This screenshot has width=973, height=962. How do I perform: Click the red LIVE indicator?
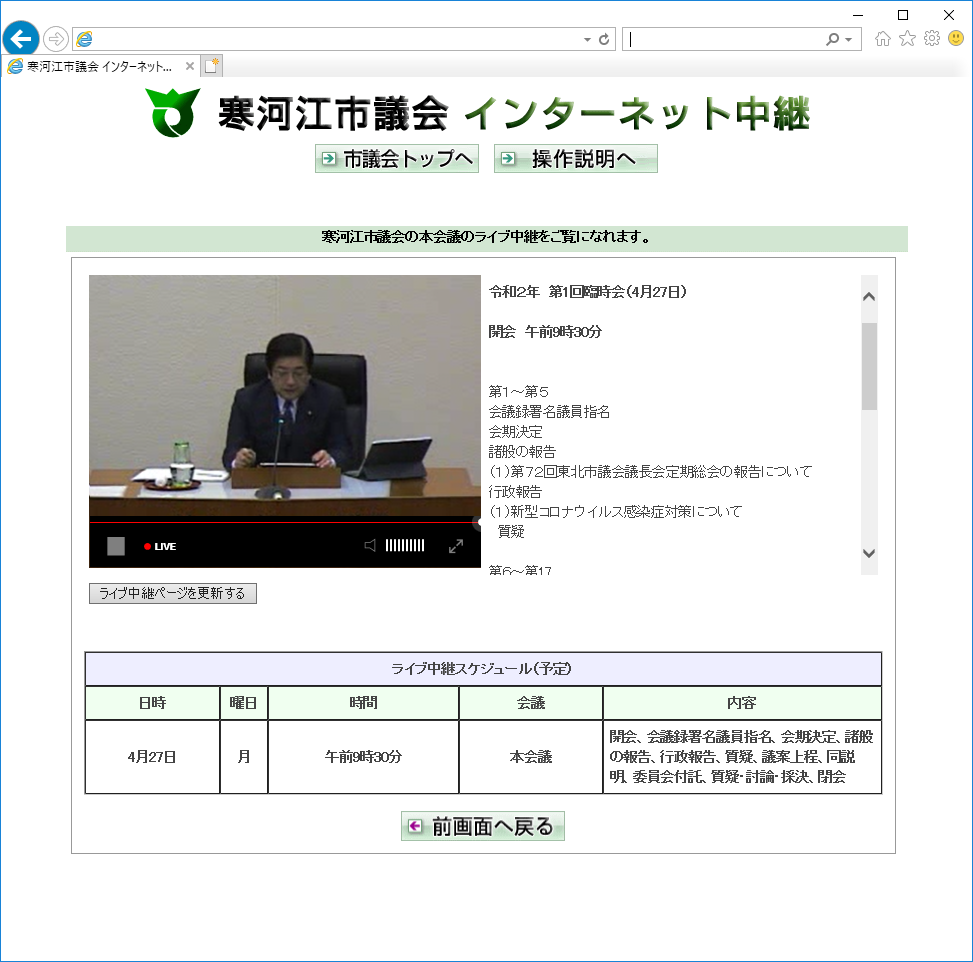(160, 546)
